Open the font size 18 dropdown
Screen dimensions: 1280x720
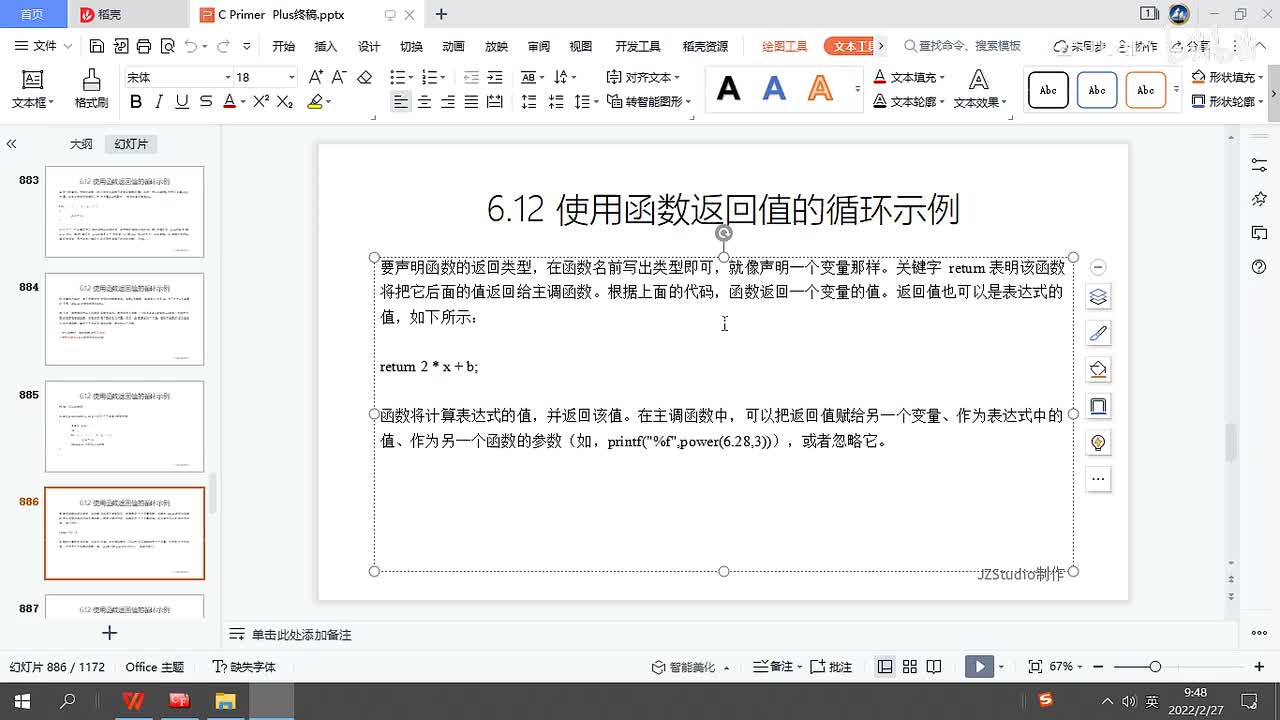(x=291, y=77)
